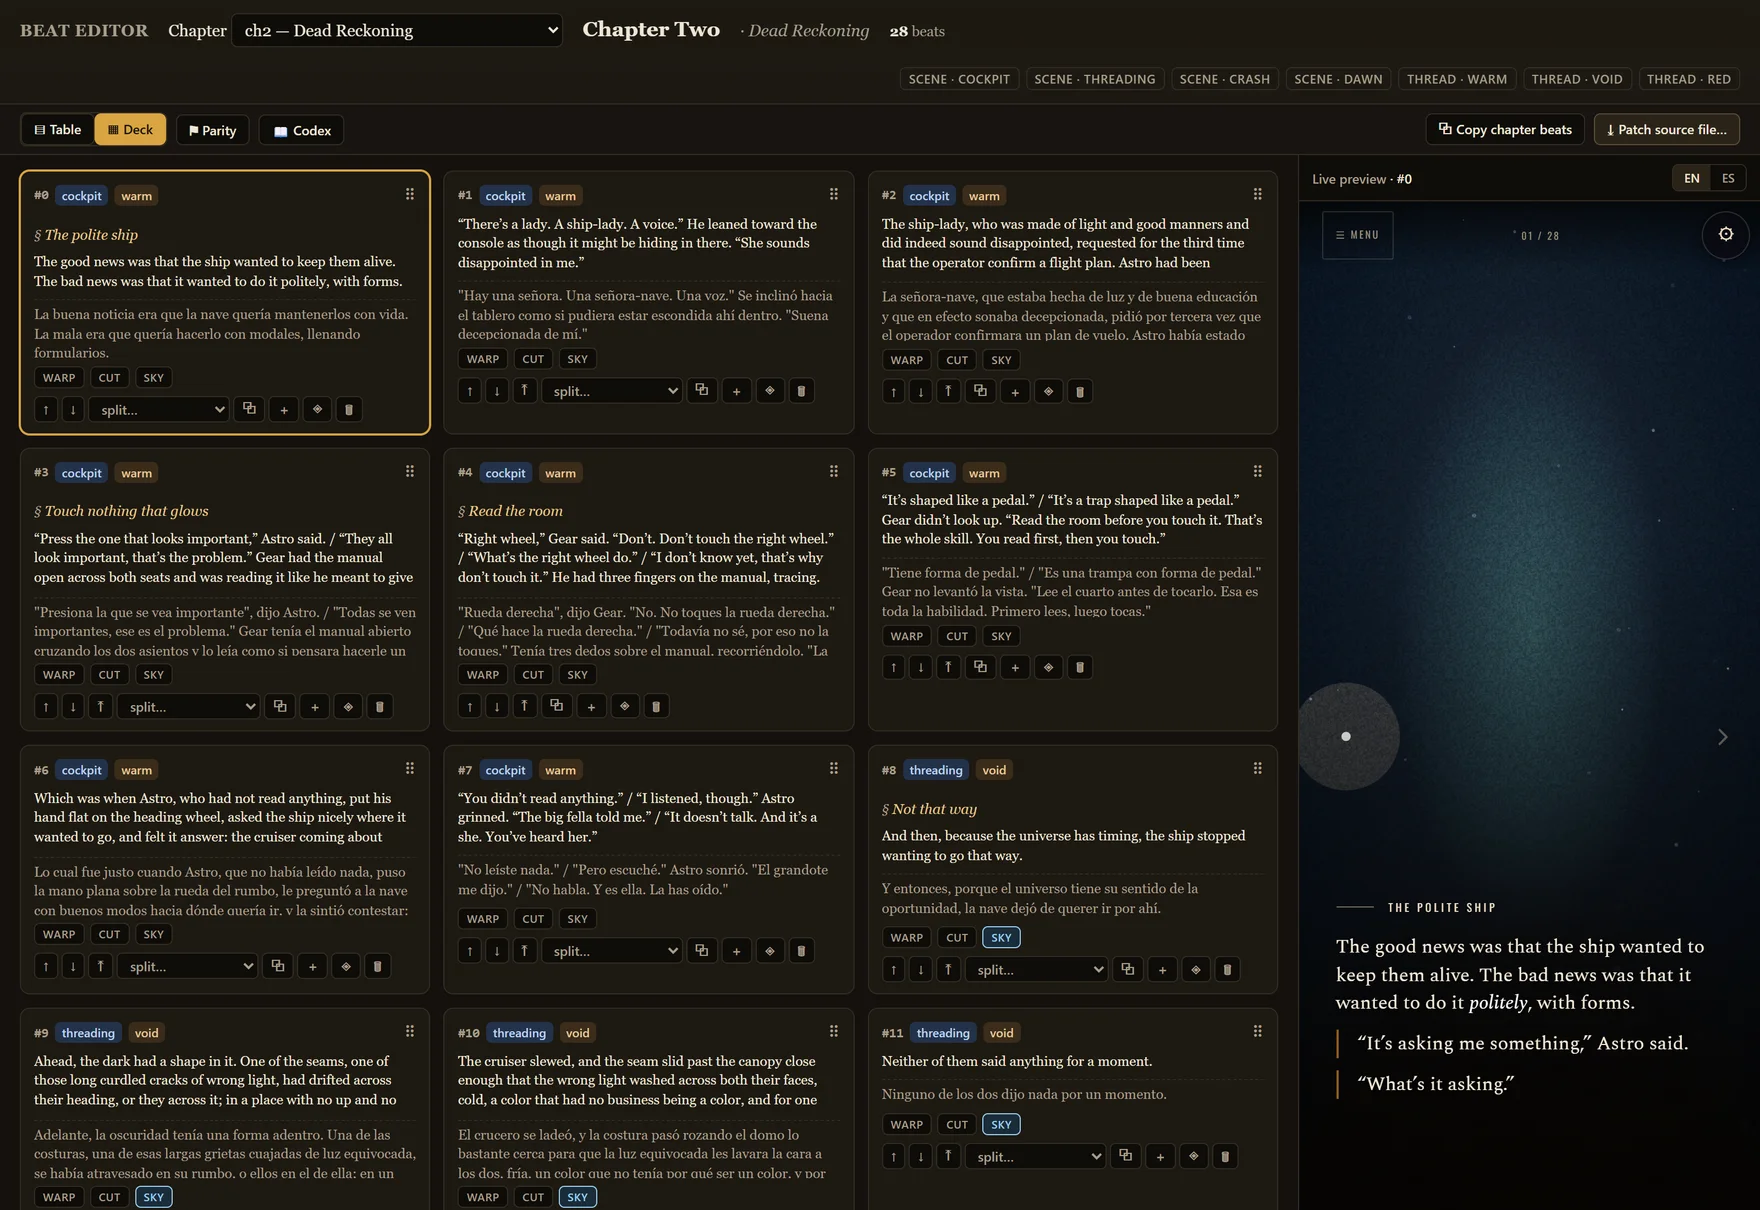Click Copy chapter beats button
This screenshot has width=1760, height=1210.
[x=1505, y=130]
